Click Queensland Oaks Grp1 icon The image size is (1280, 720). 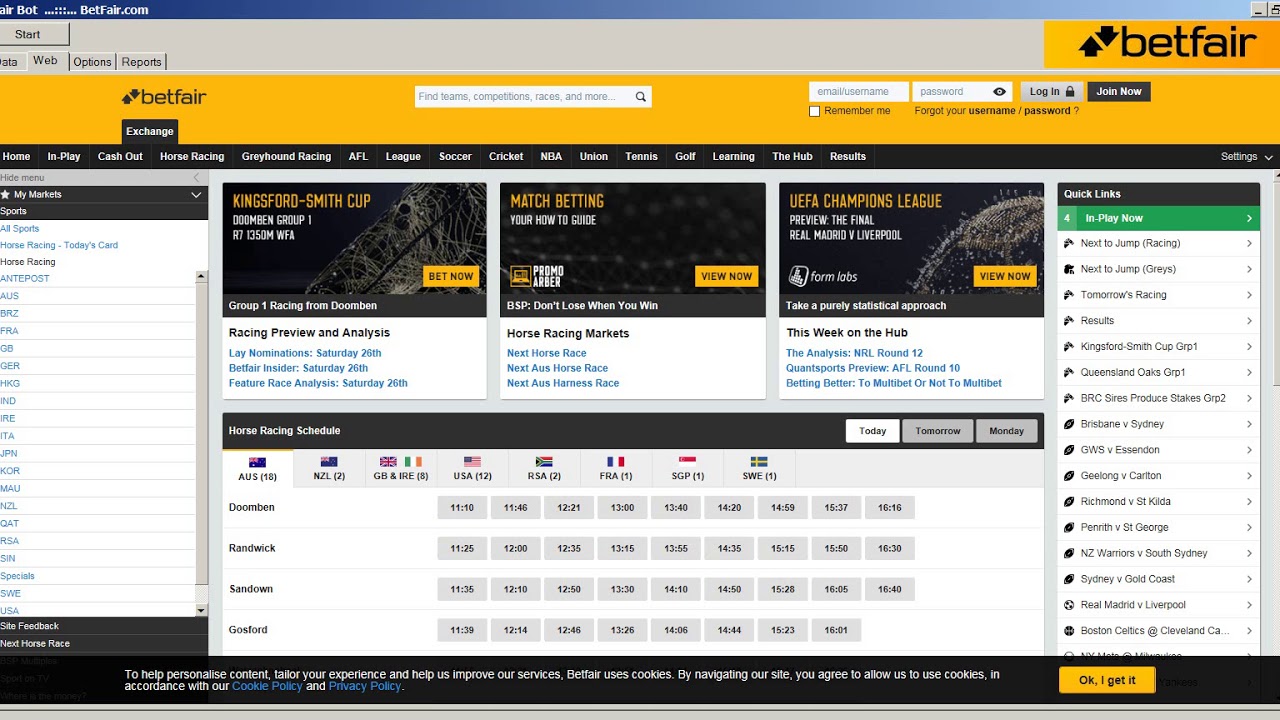pos(1069,372)
